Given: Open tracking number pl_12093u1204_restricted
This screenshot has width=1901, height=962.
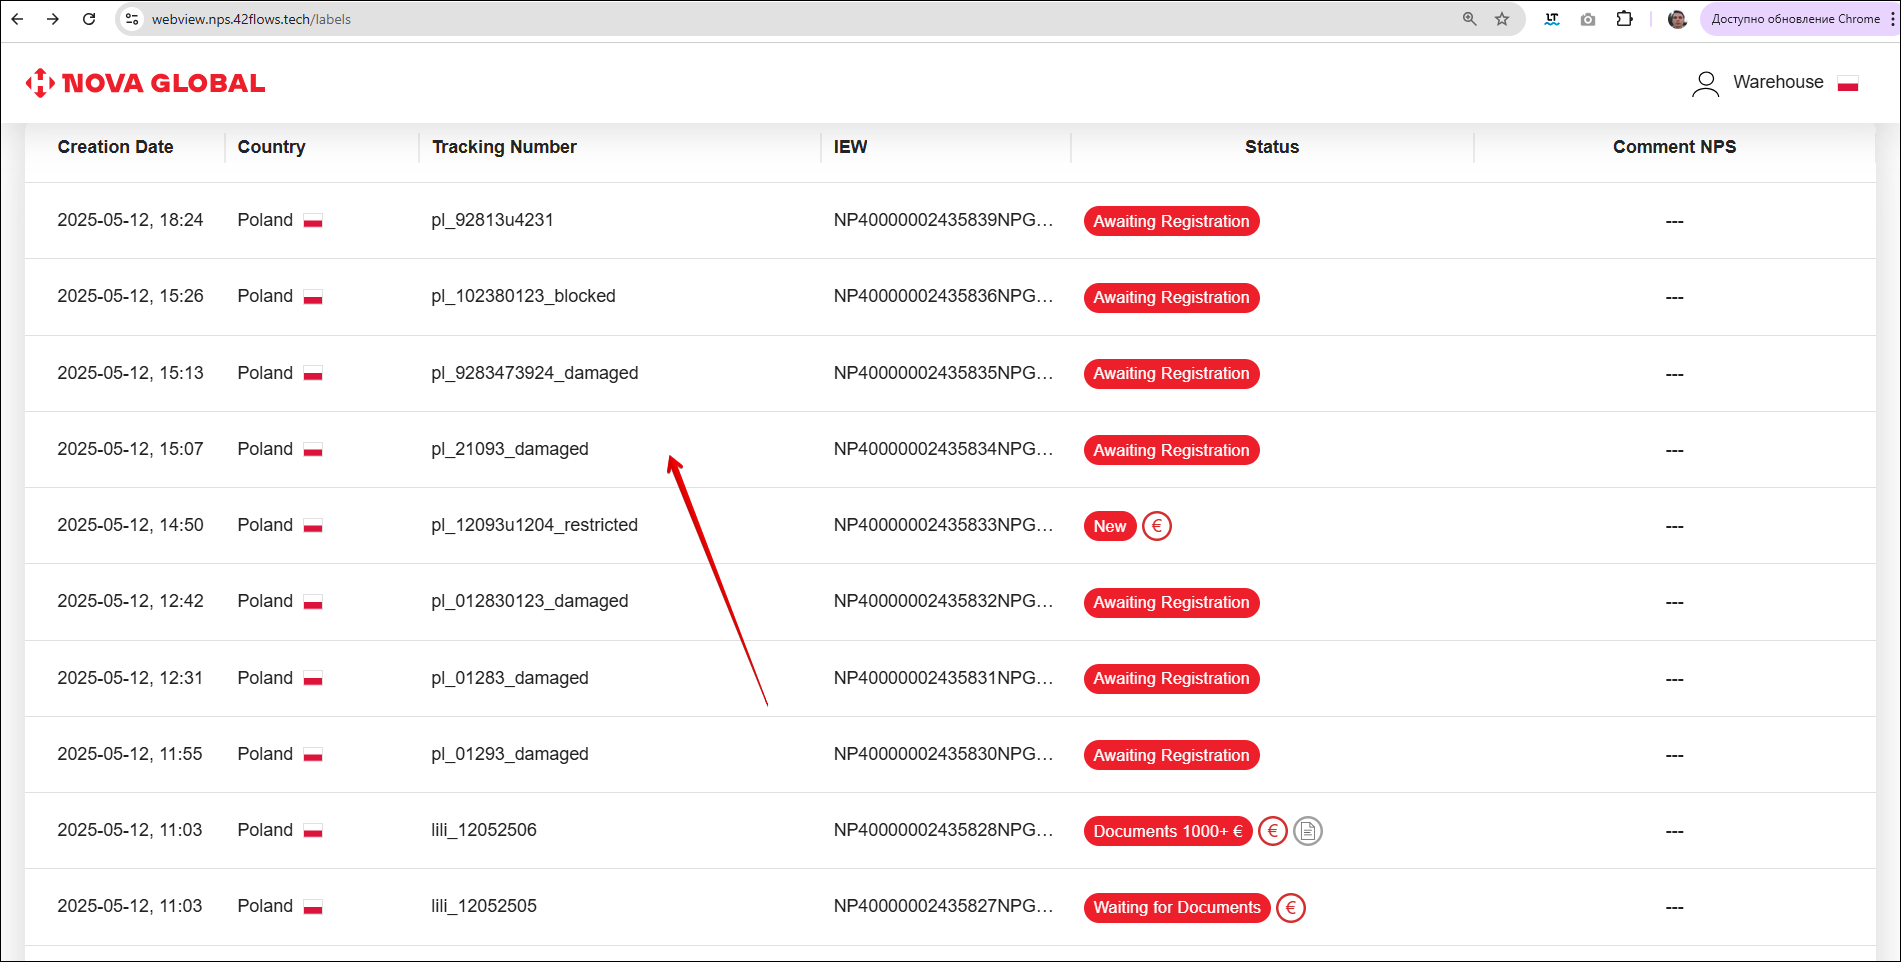Looking at the screenshot, I should click(534, 525).
